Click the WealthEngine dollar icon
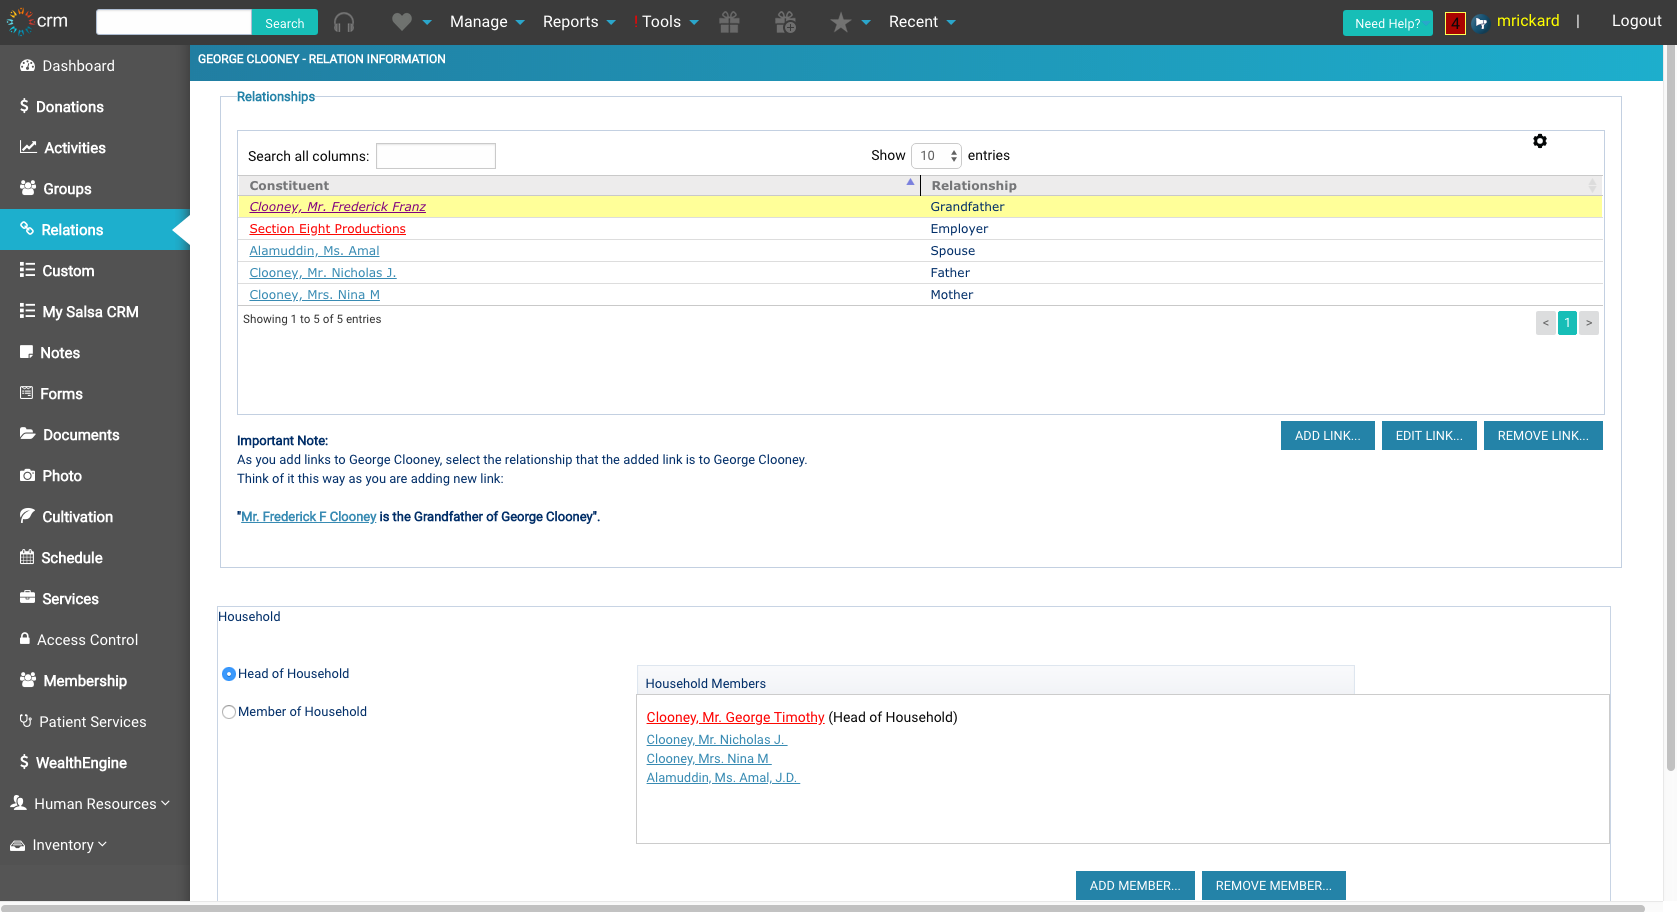Viewport: 1677px width, 912px height. click(24, 762)
